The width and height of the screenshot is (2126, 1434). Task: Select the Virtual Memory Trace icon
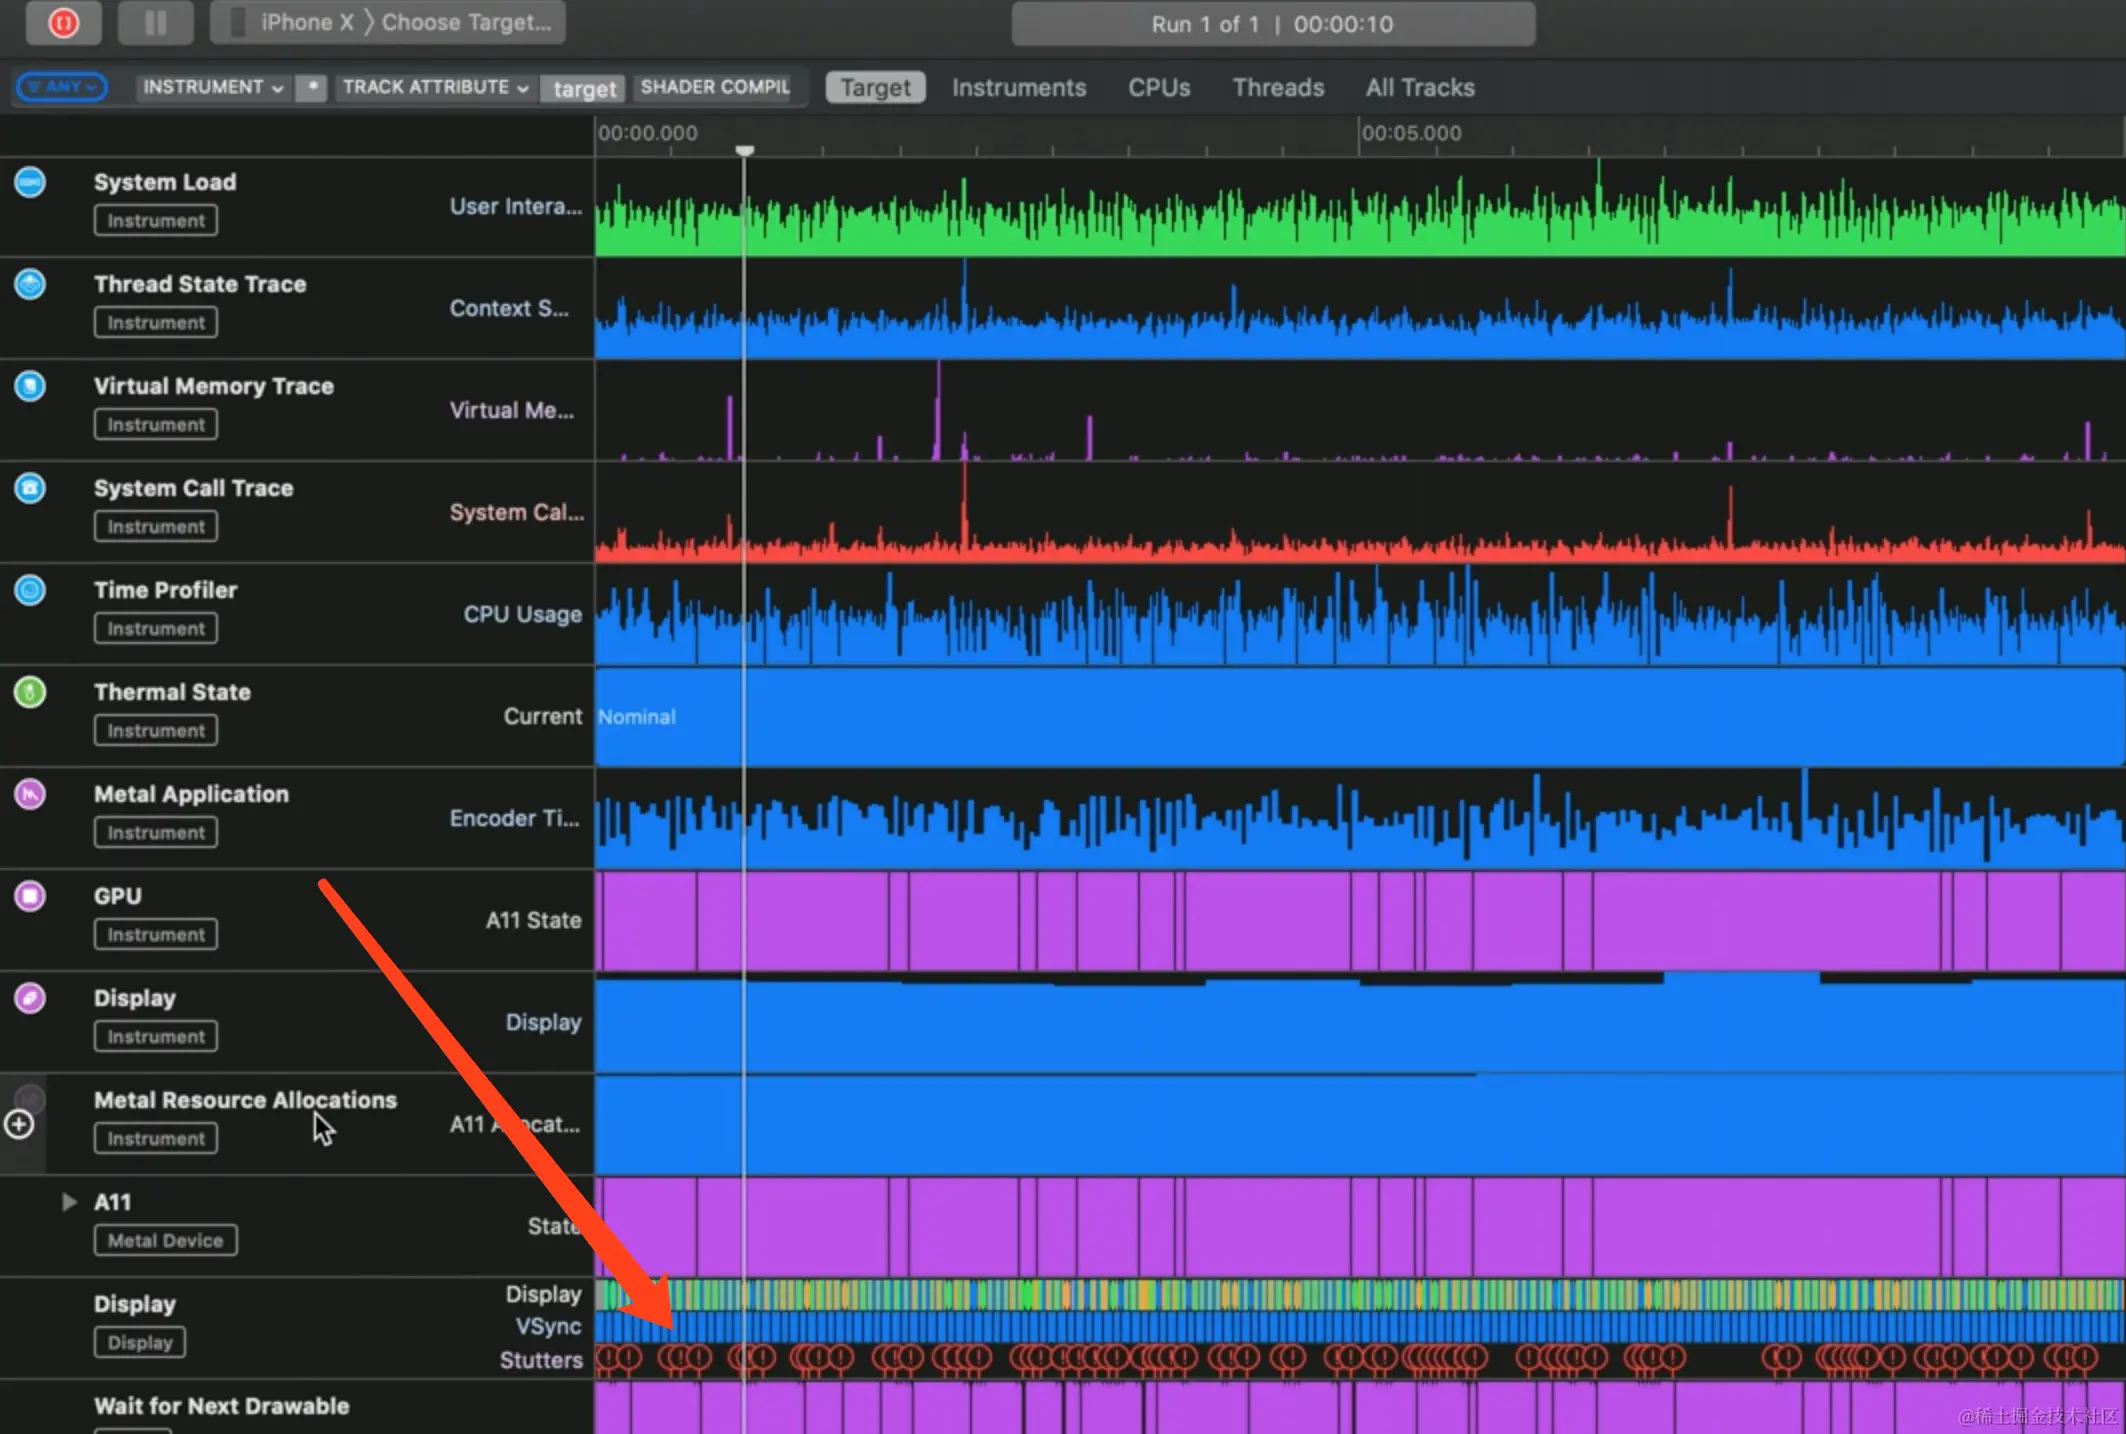click(30, 386)
